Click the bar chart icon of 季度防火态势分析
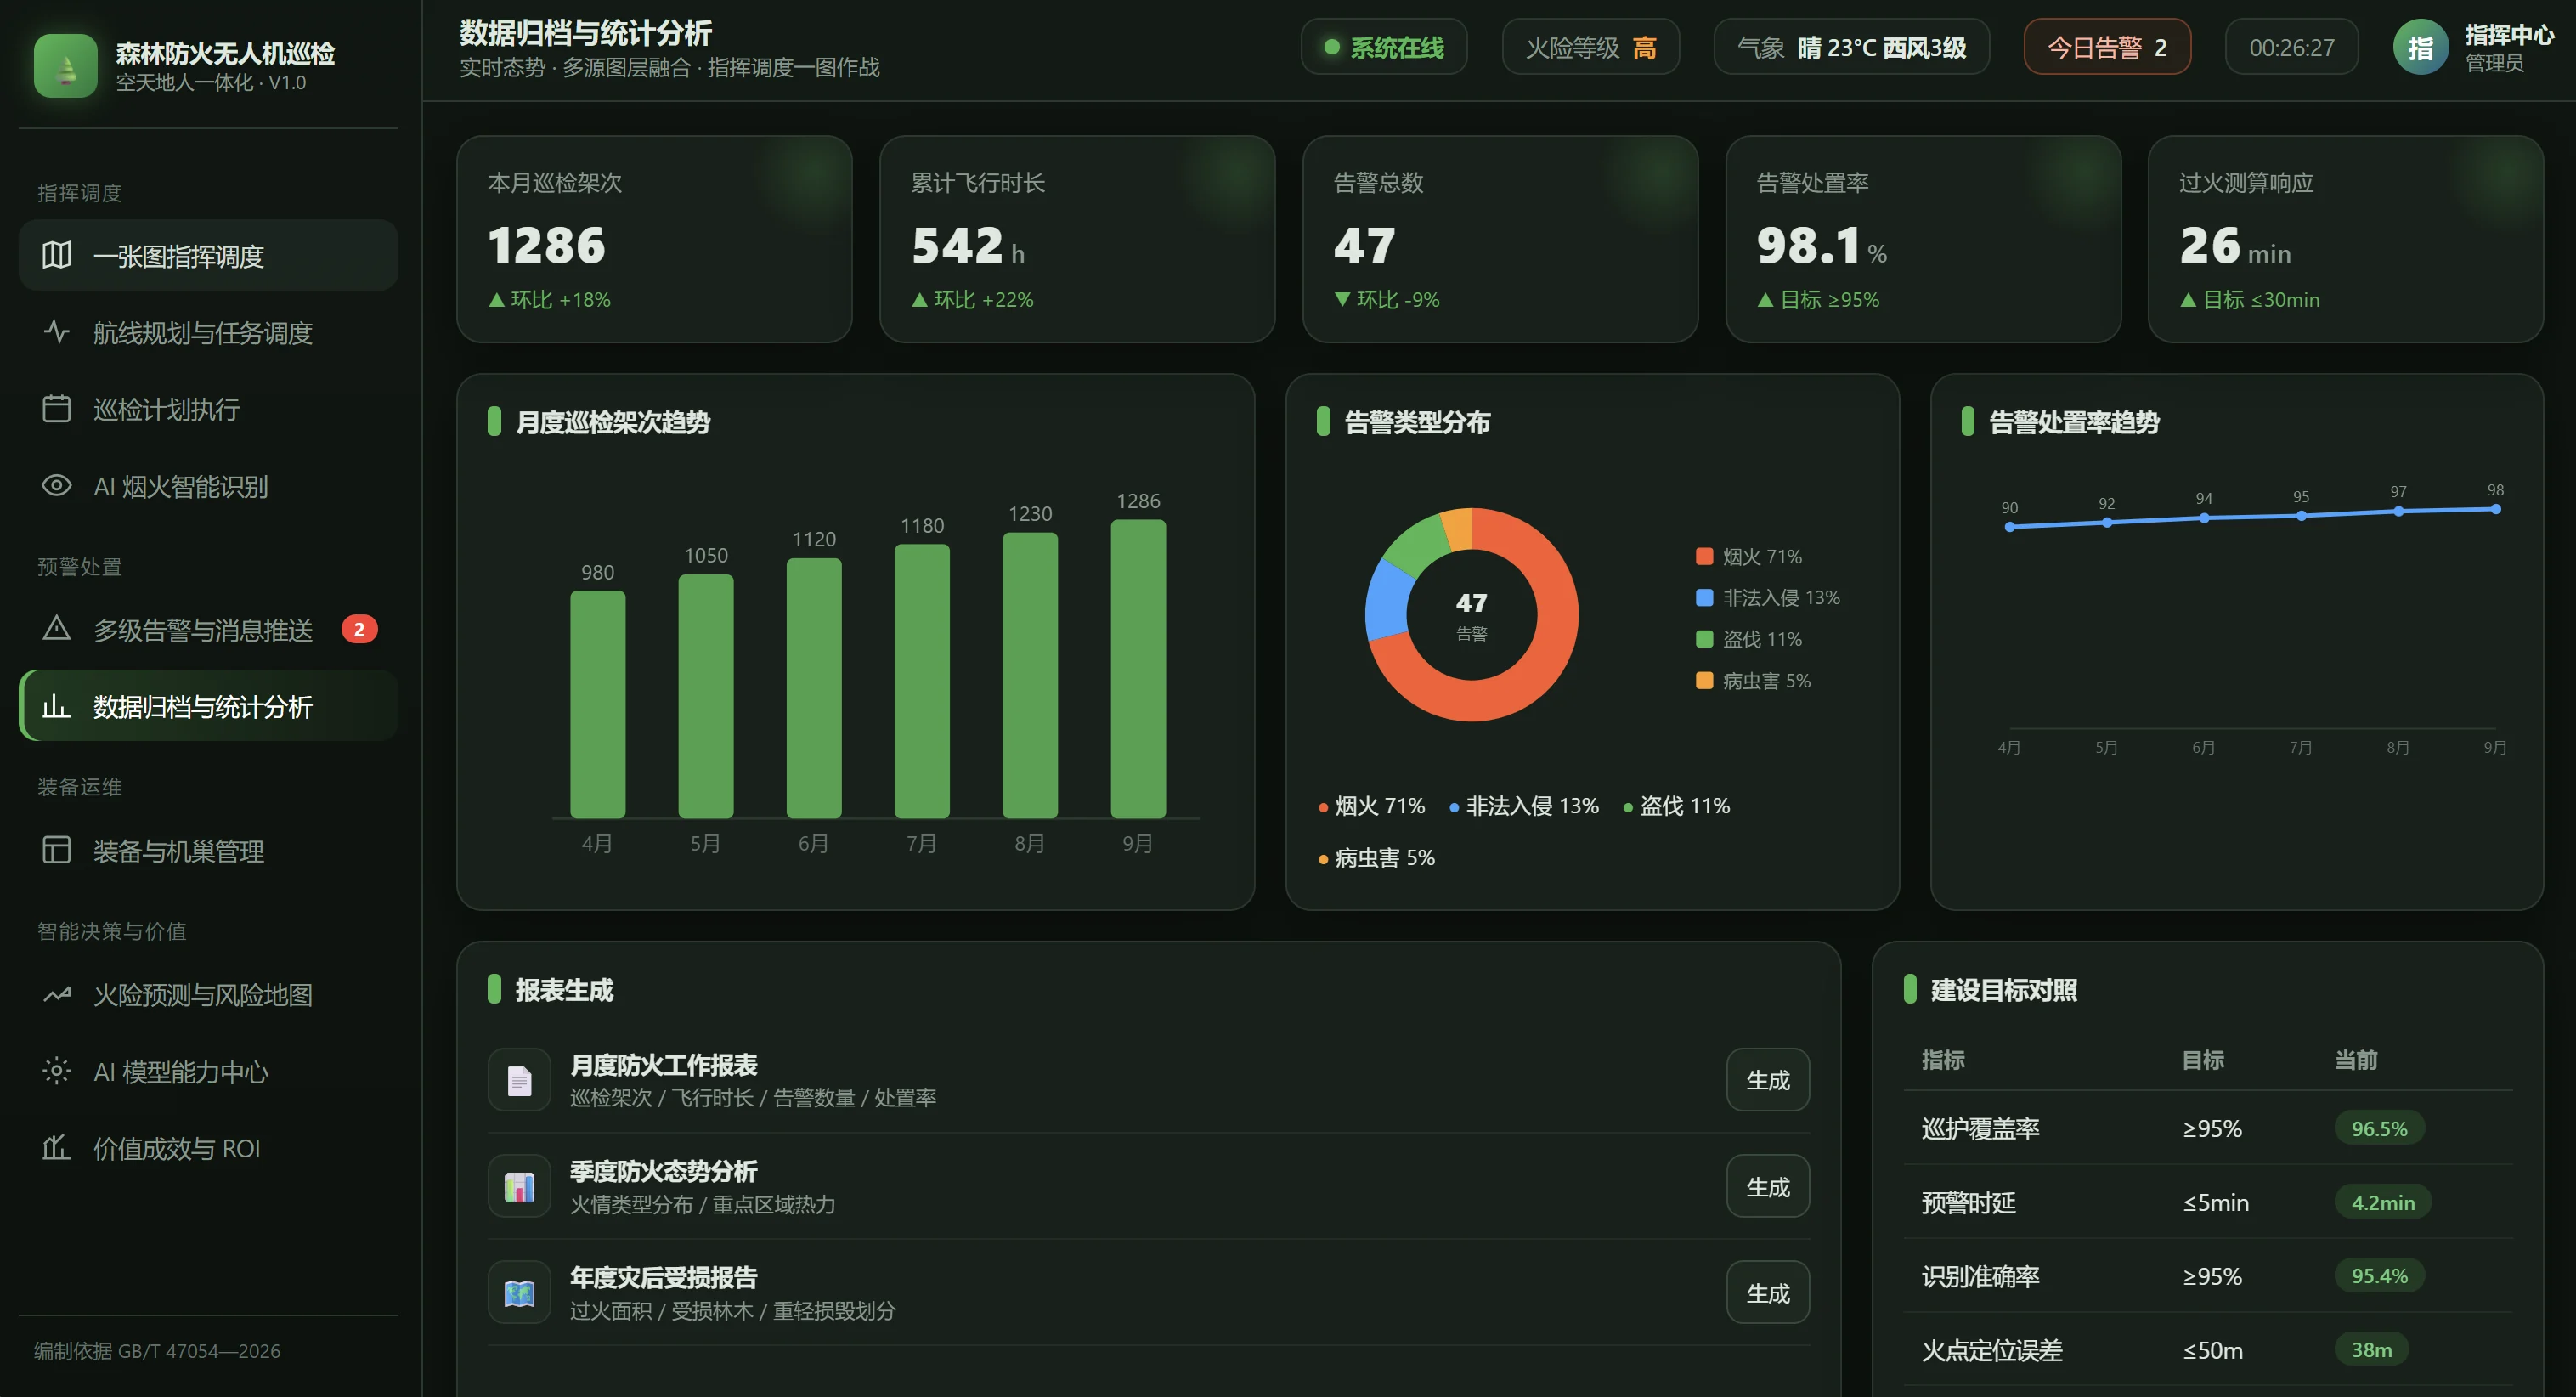 tap(519, 1187)
